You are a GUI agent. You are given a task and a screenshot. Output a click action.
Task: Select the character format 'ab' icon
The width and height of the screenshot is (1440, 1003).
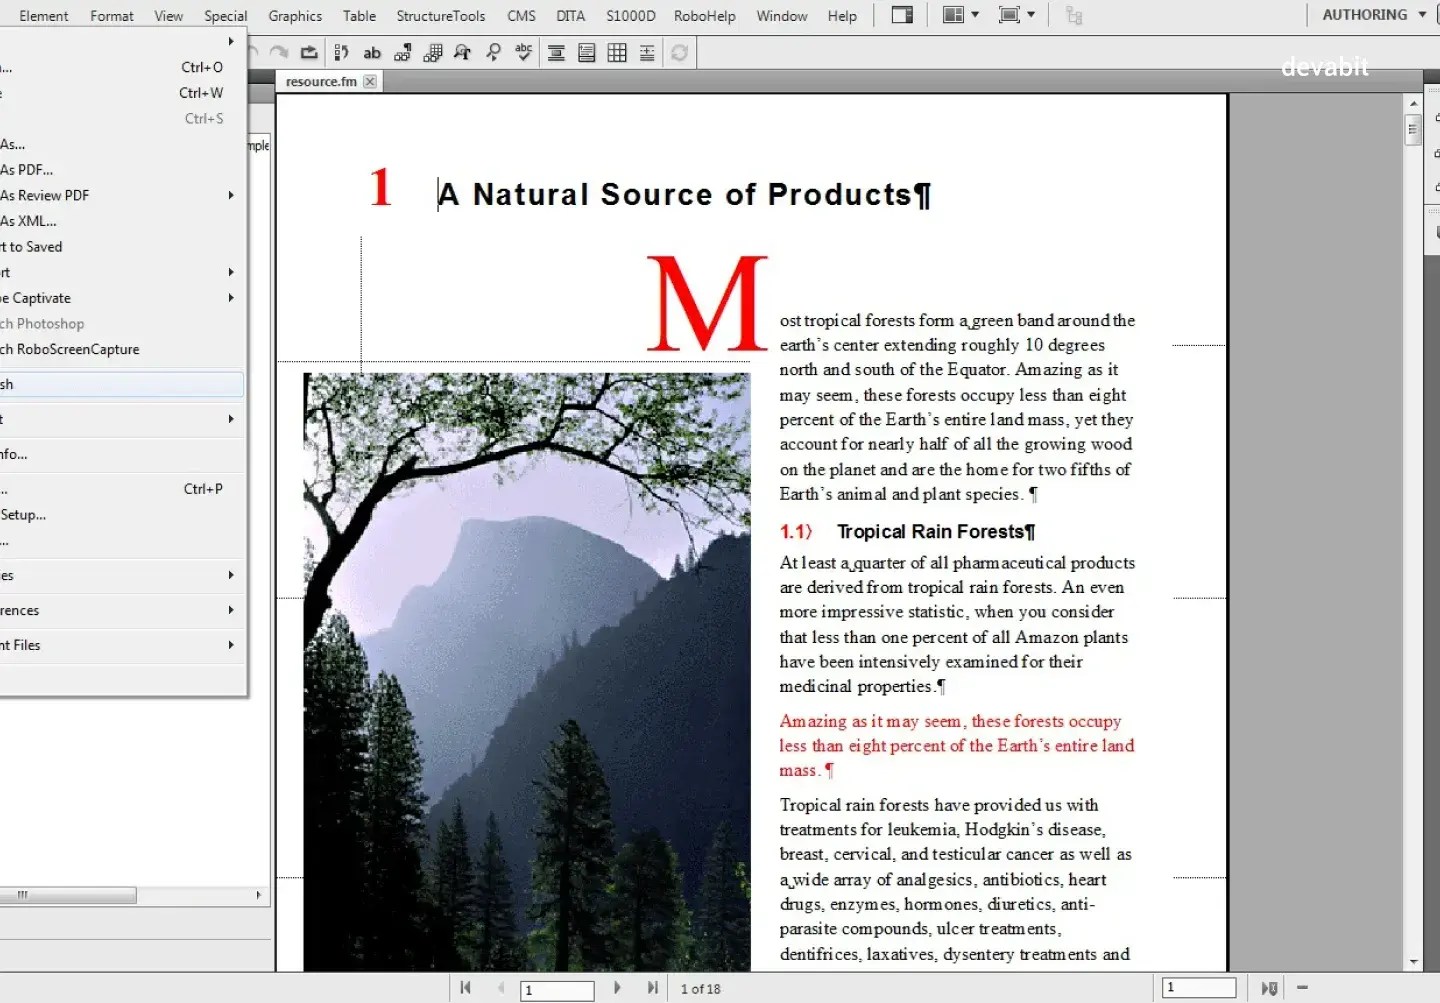[x=372, y=52]
